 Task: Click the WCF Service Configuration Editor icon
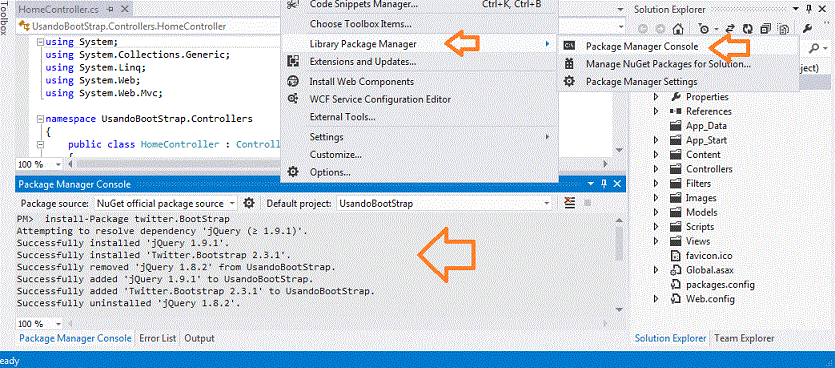click(293, 99)
